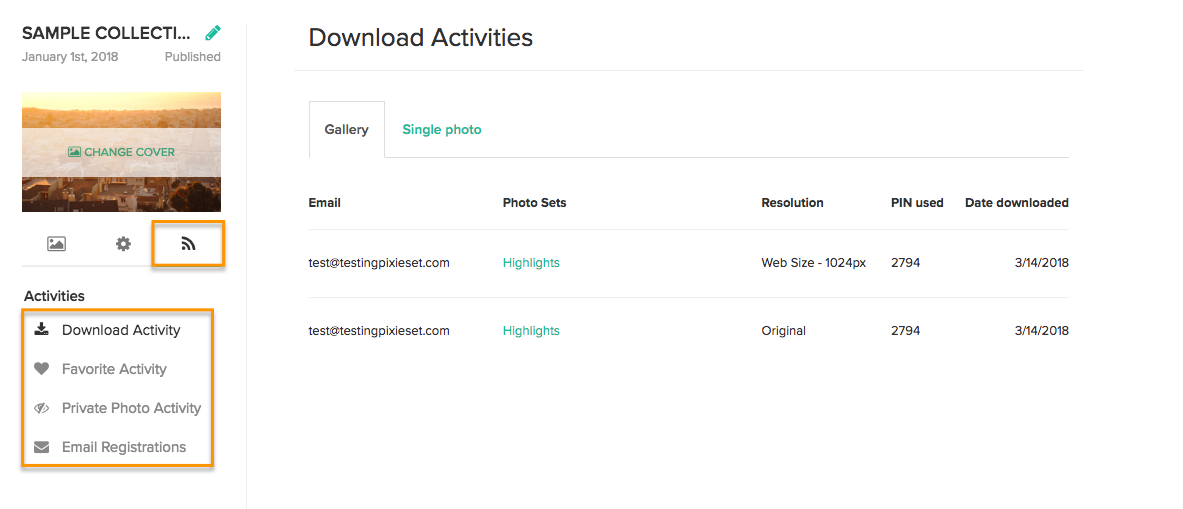Click the crossed-eye private photo icon
The image size is (1183, 509).
pos(42,408)
